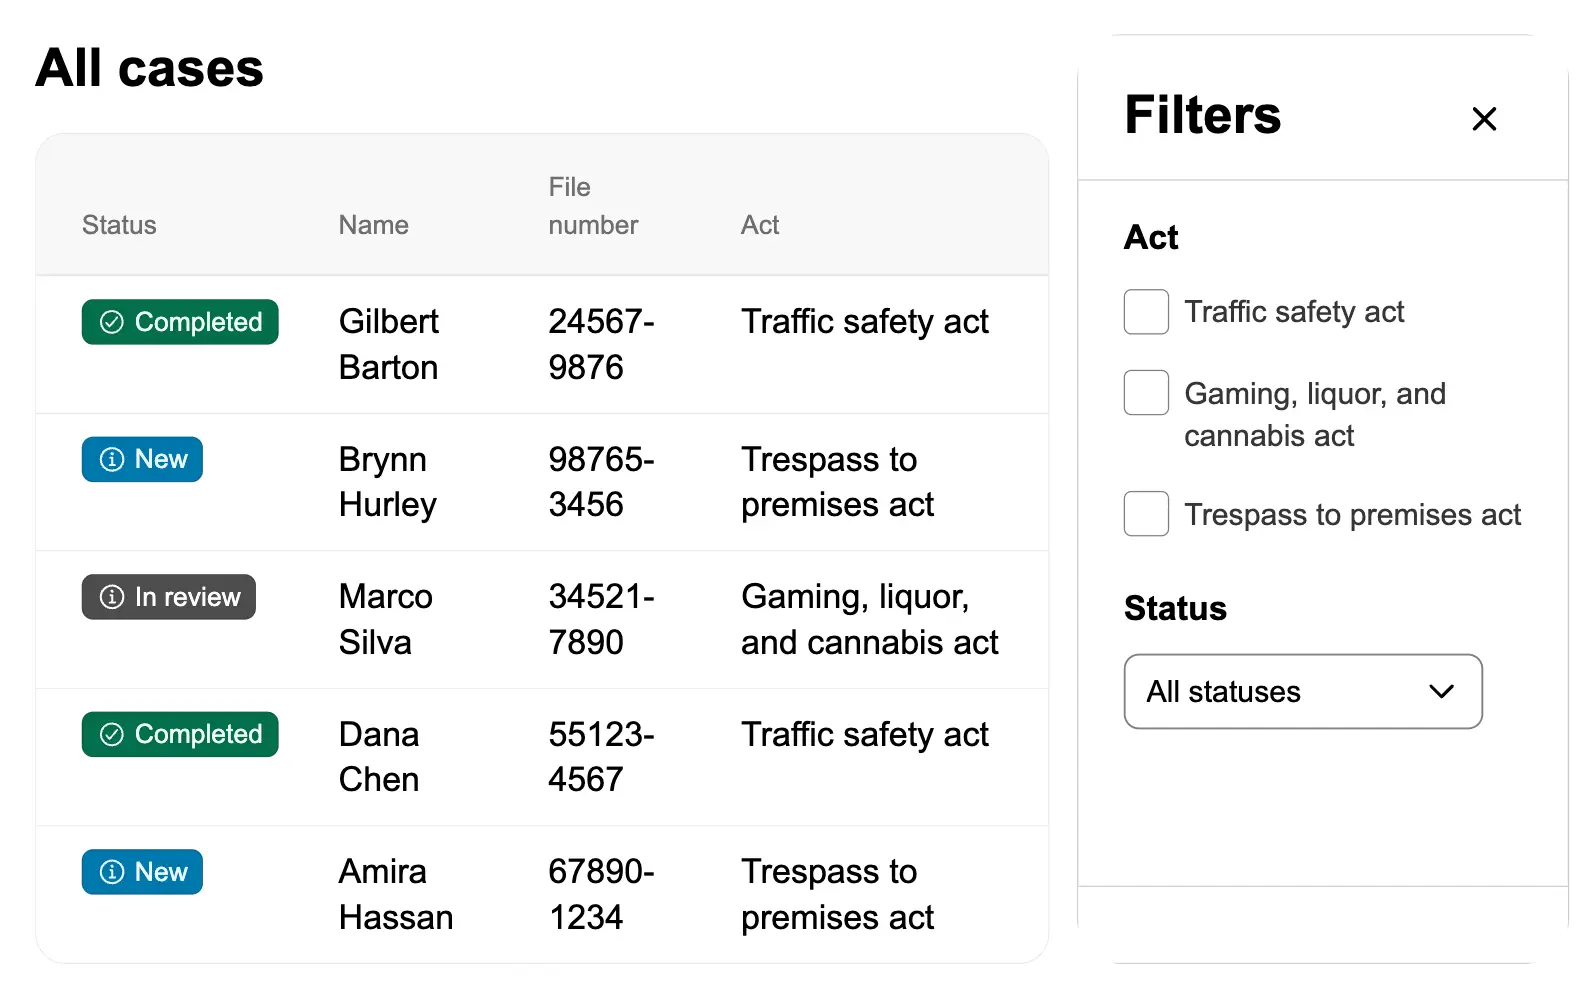Click the File number column header
This screenshot has width=1578, height=983.
(x=592, y=206)
